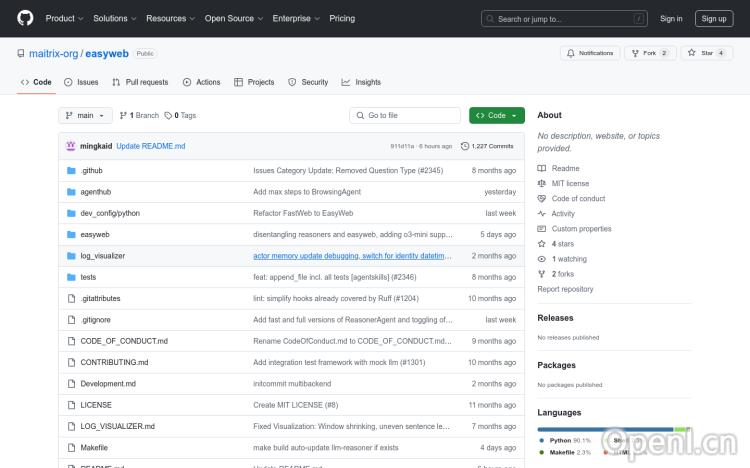Expand the main branch selector dropdown
The image size is (750, 468).
(x=84, y=115)
